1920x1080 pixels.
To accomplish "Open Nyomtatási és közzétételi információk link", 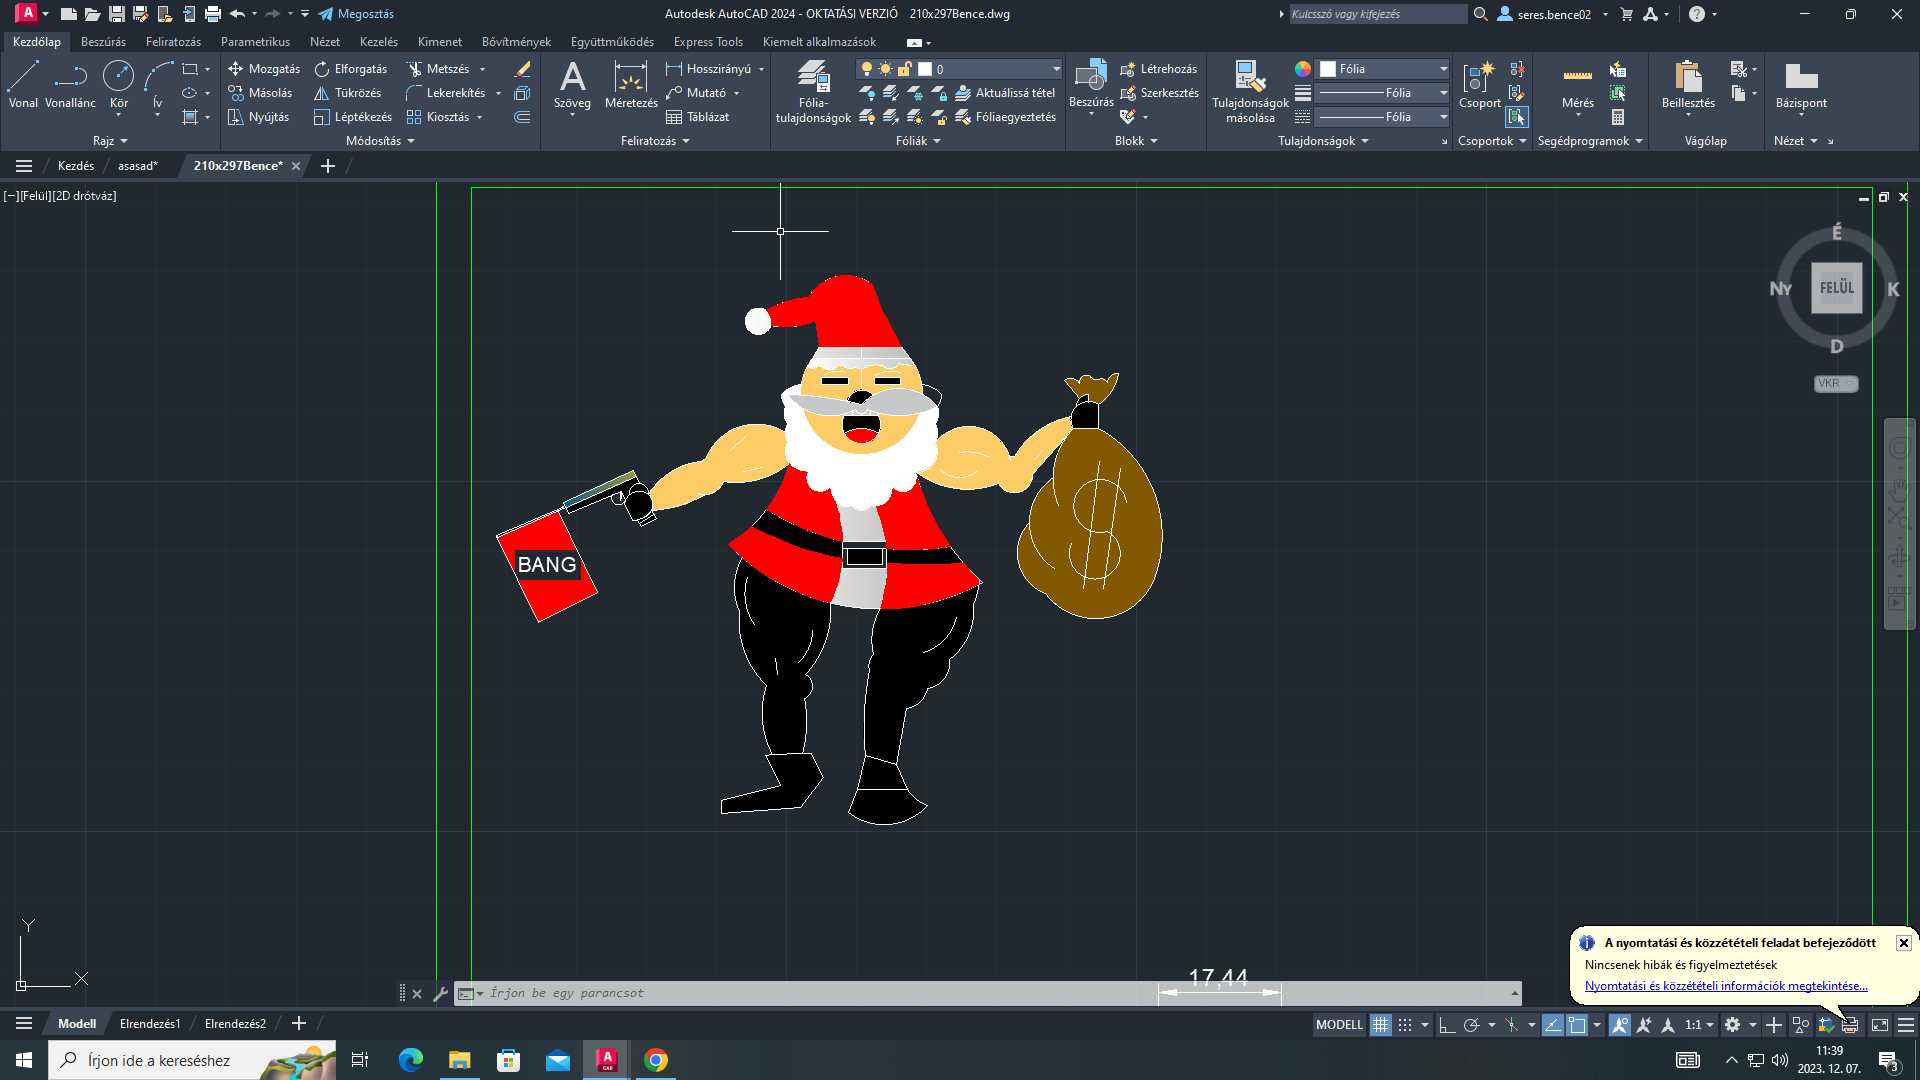I will 1726,986.
